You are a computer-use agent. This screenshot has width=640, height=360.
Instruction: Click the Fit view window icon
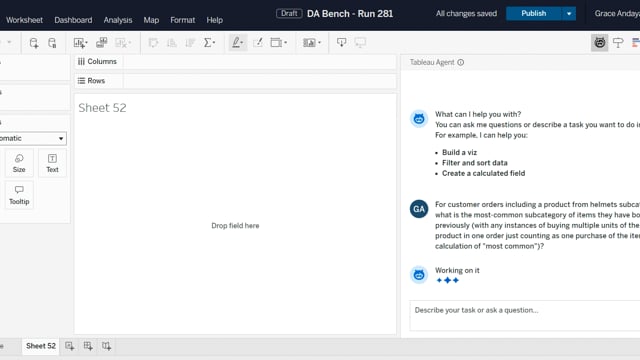coord(276,42)
